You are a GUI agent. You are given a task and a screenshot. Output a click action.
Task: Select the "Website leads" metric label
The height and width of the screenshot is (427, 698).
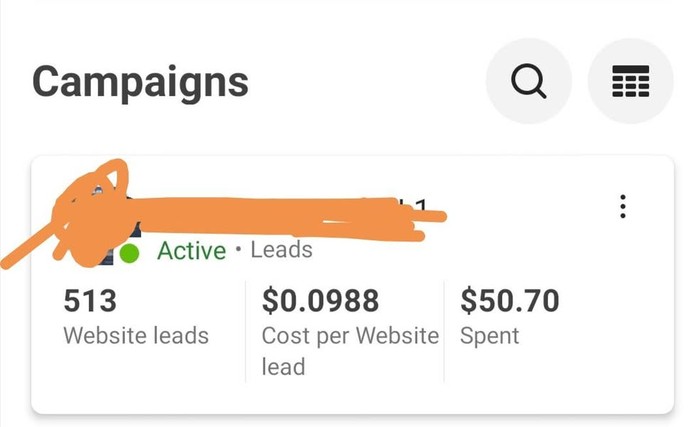tap(136, 335)
